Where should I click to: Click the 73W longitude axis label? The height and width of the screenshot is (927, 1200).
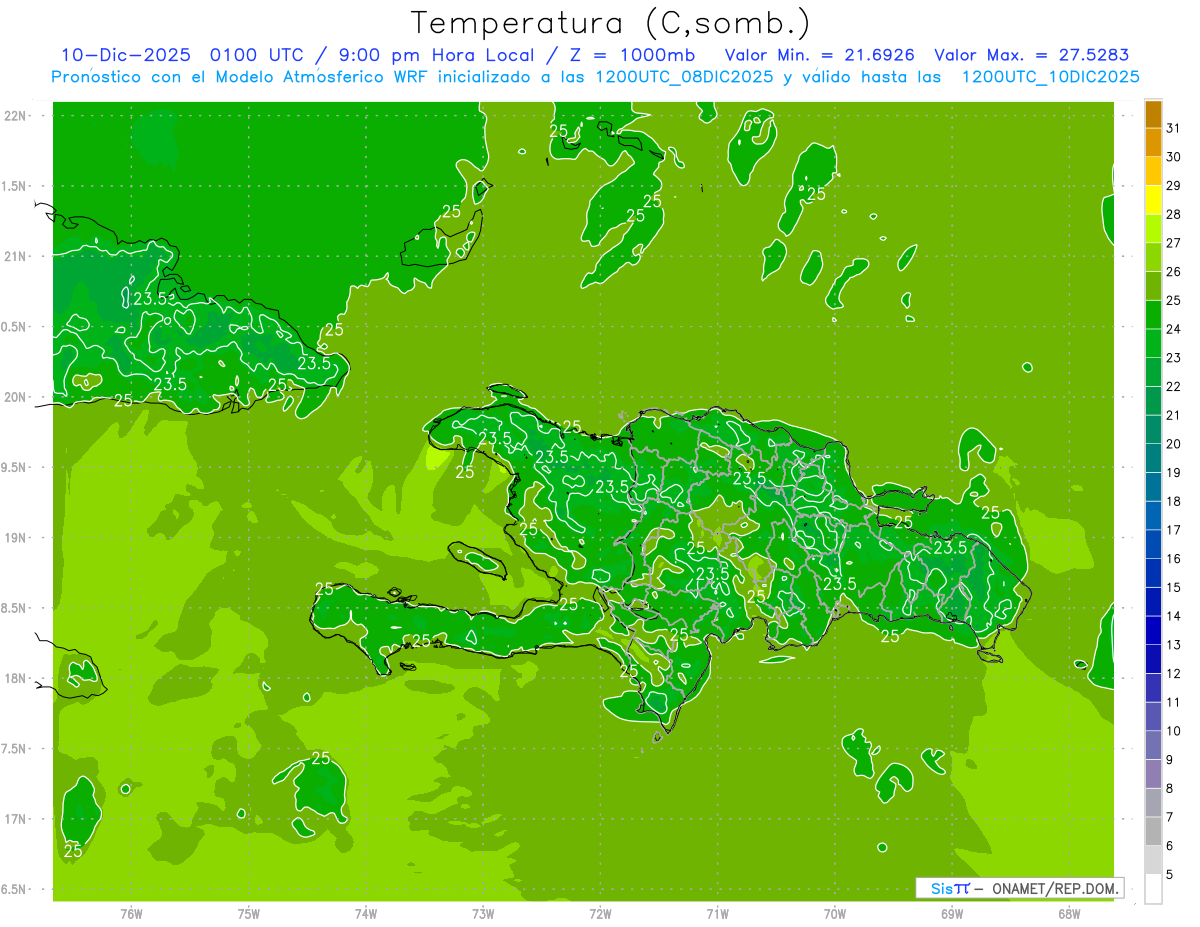(x=483, y=914)
